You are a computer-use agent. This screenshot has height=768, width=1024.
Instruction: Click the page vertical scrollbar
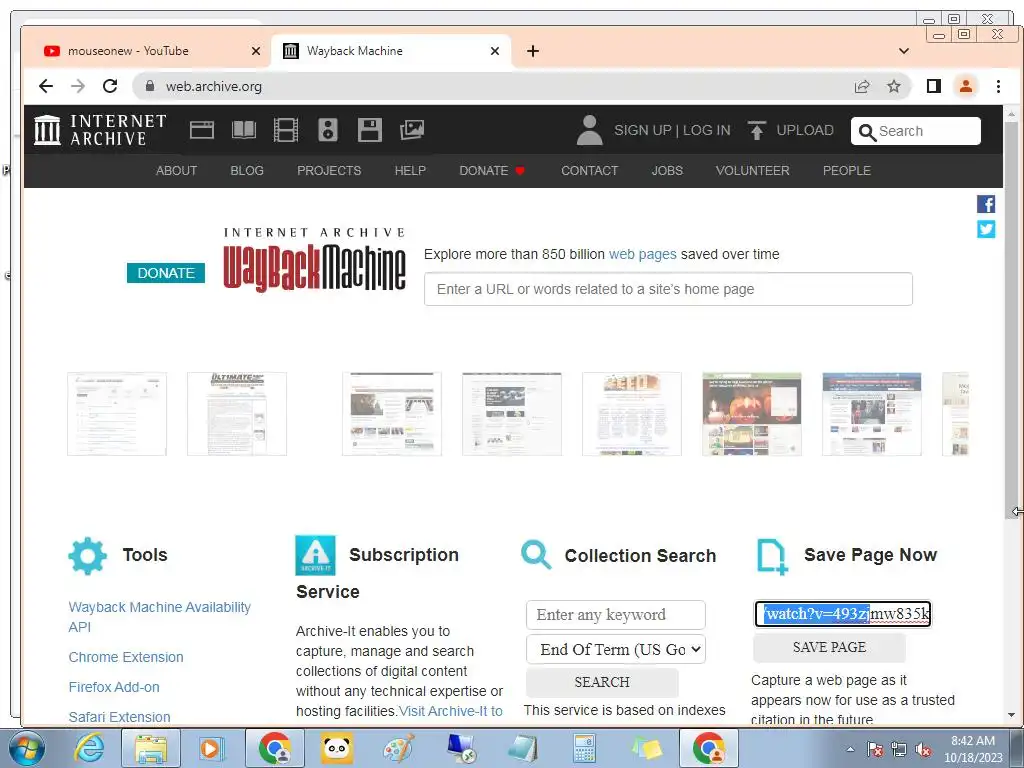[1011, 320]
